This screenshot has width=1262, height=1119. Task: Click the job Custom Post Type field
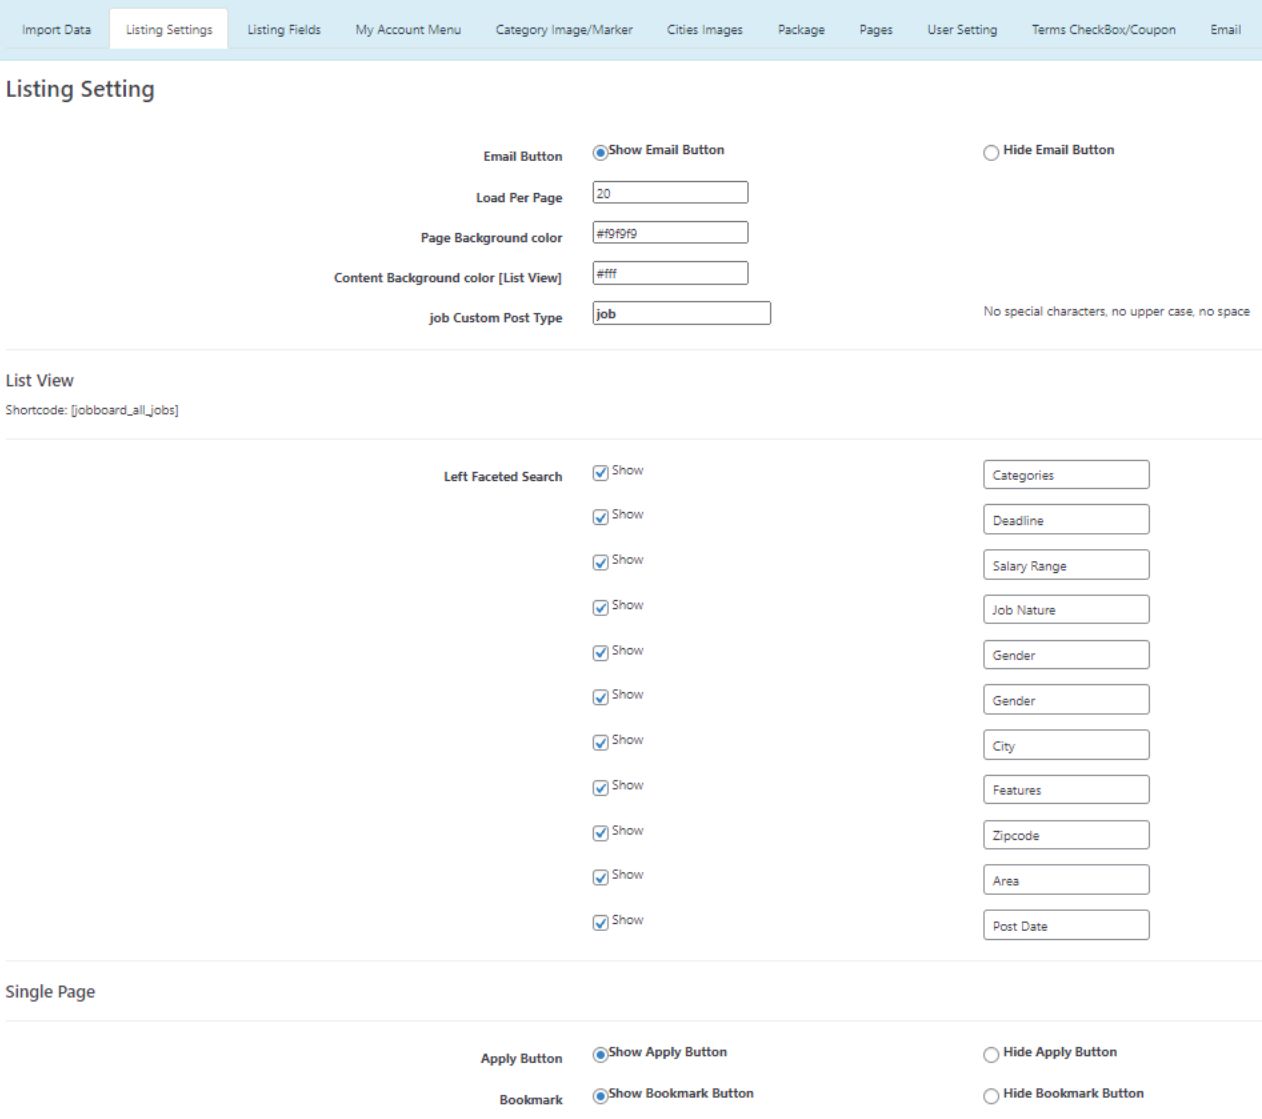pos(681,314)
